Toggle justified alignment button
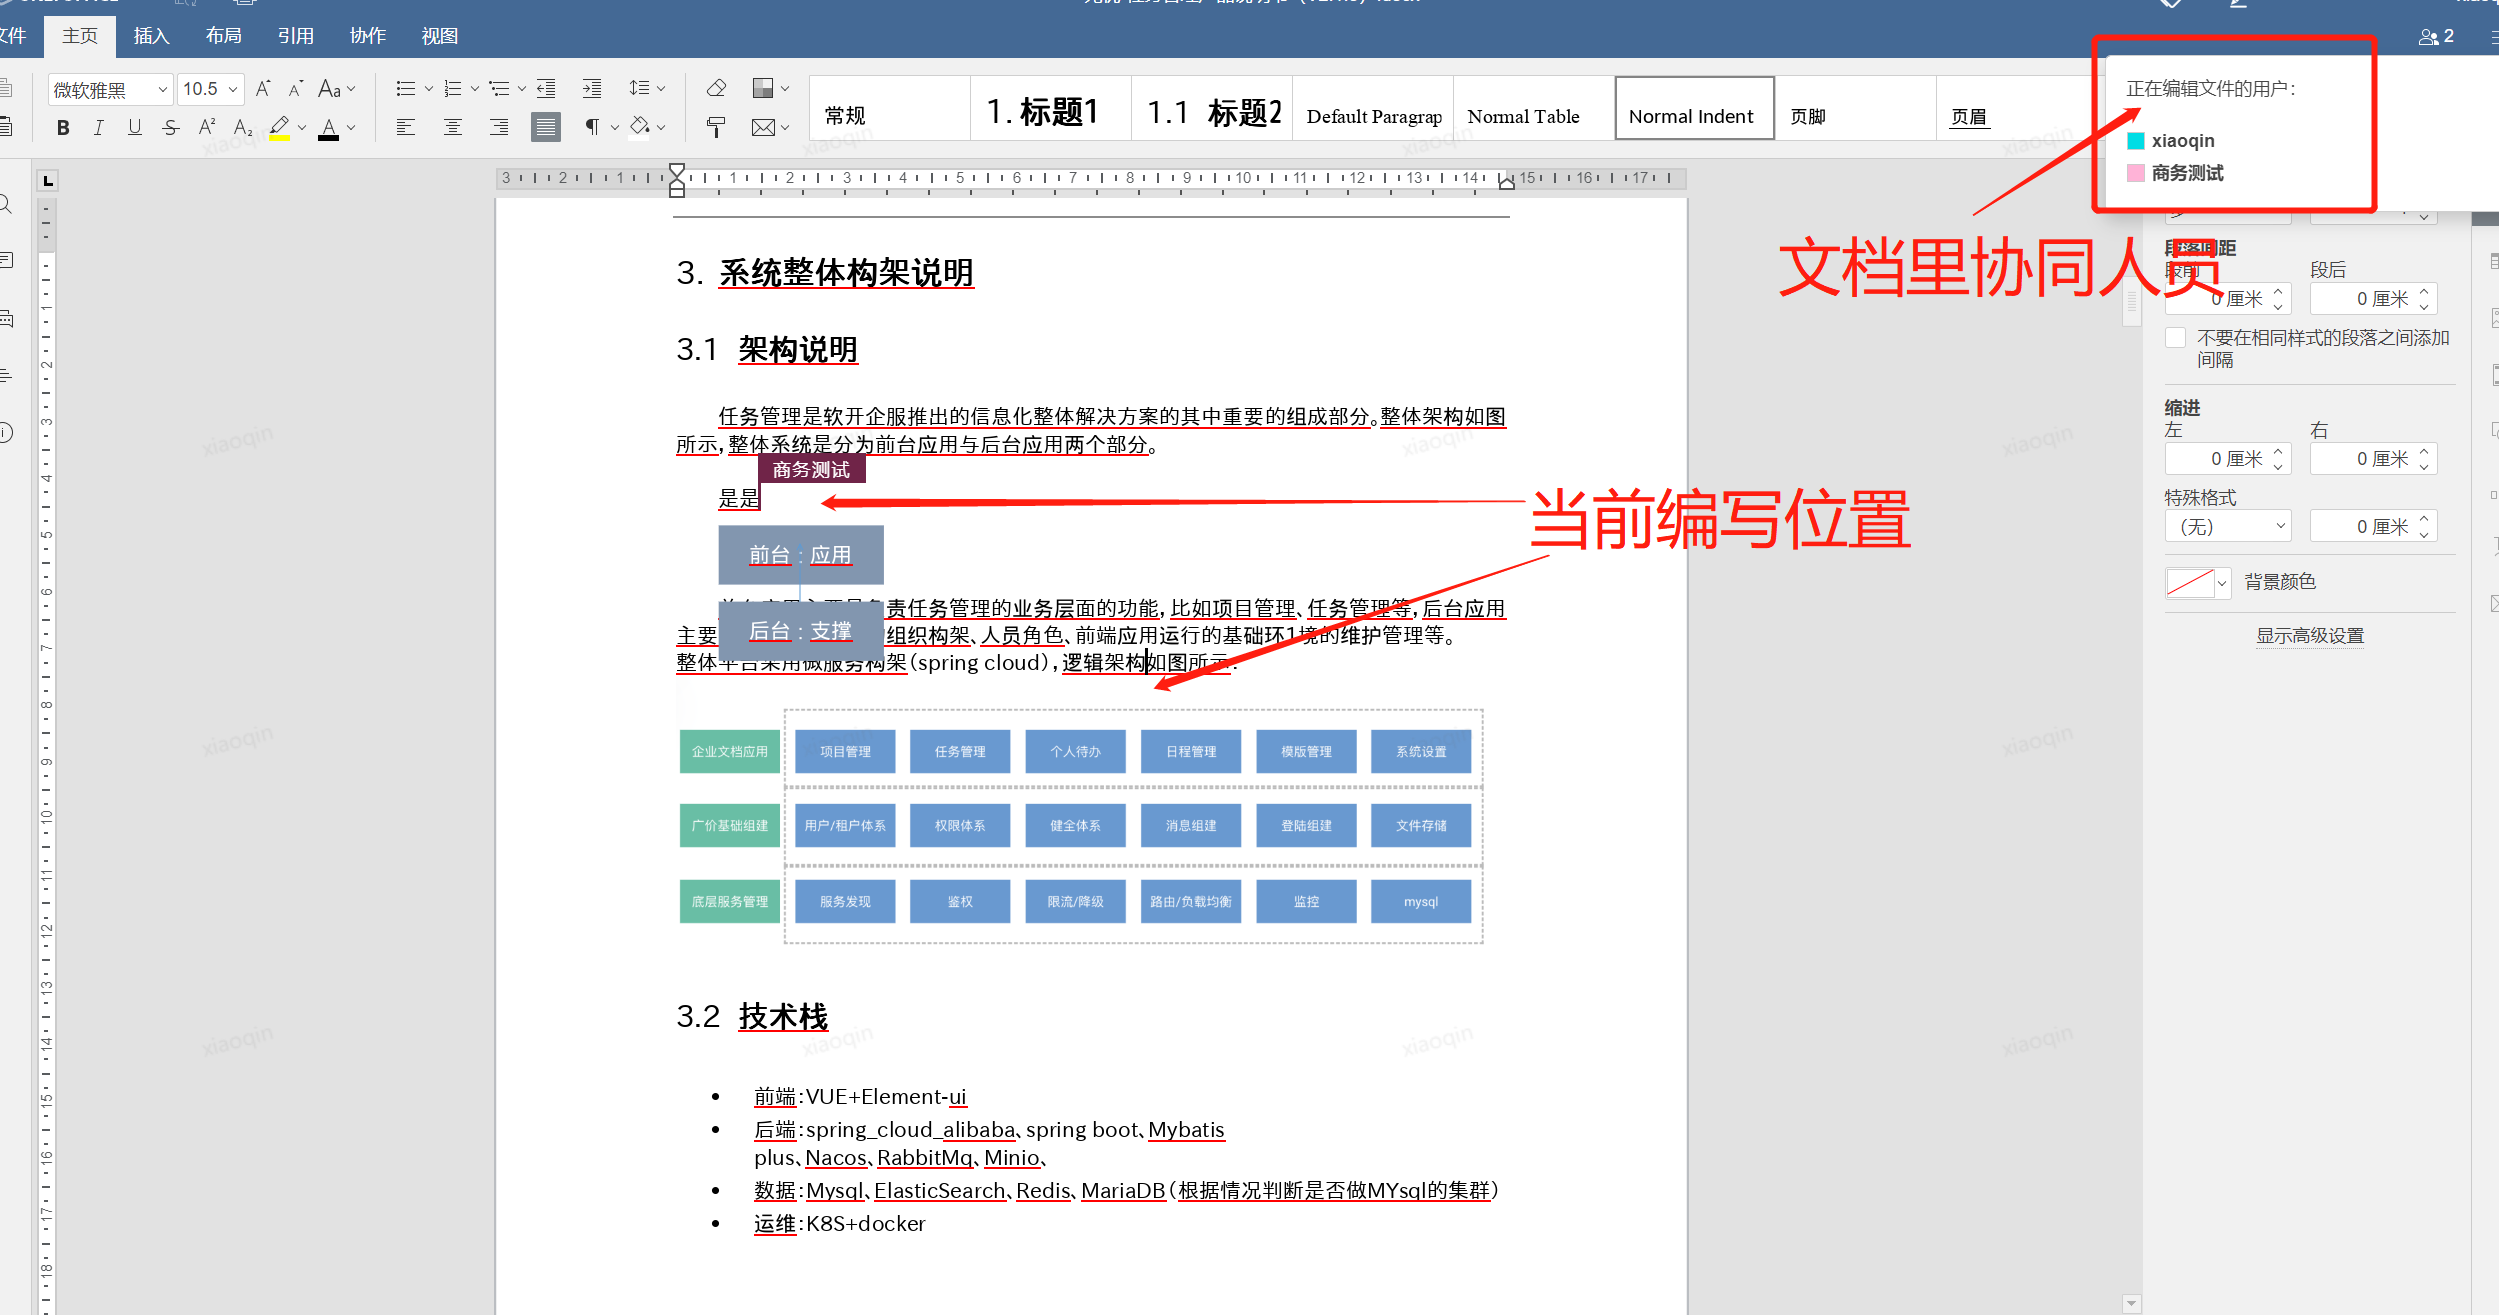Image resolution: width=2499 pixels, height=1315 pixels. (545, 128)
